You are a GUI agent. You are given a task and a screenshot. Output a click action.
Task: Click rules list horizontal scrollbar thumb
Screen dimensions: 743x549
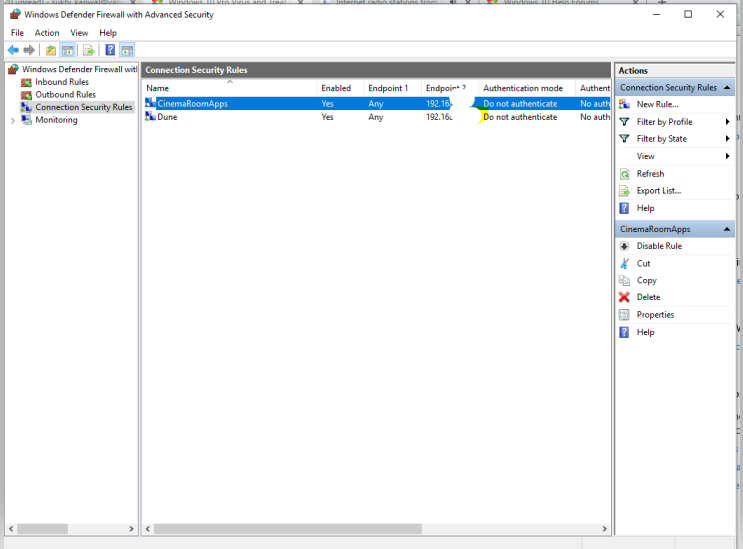coord(288,529)
